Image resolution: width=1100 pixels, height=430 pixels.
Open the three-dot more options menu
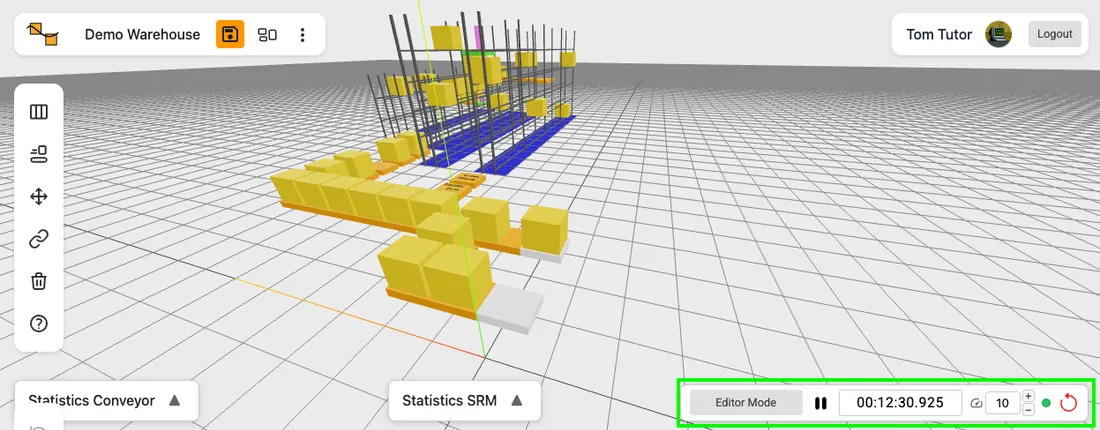(x=302, y=34)
